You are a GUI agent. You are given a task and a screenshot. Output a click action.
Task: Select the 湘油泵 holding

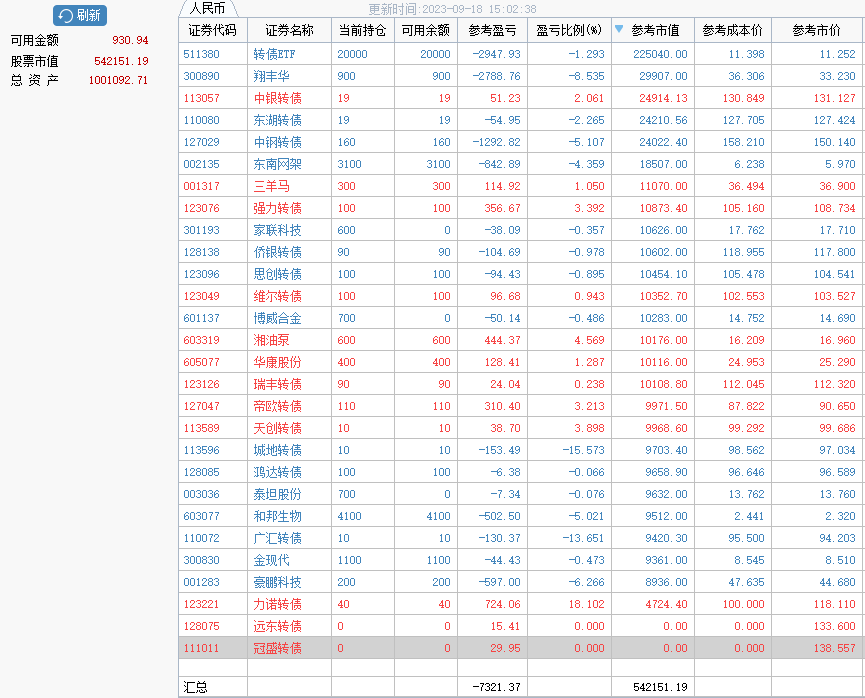click(x=271, y=340)
